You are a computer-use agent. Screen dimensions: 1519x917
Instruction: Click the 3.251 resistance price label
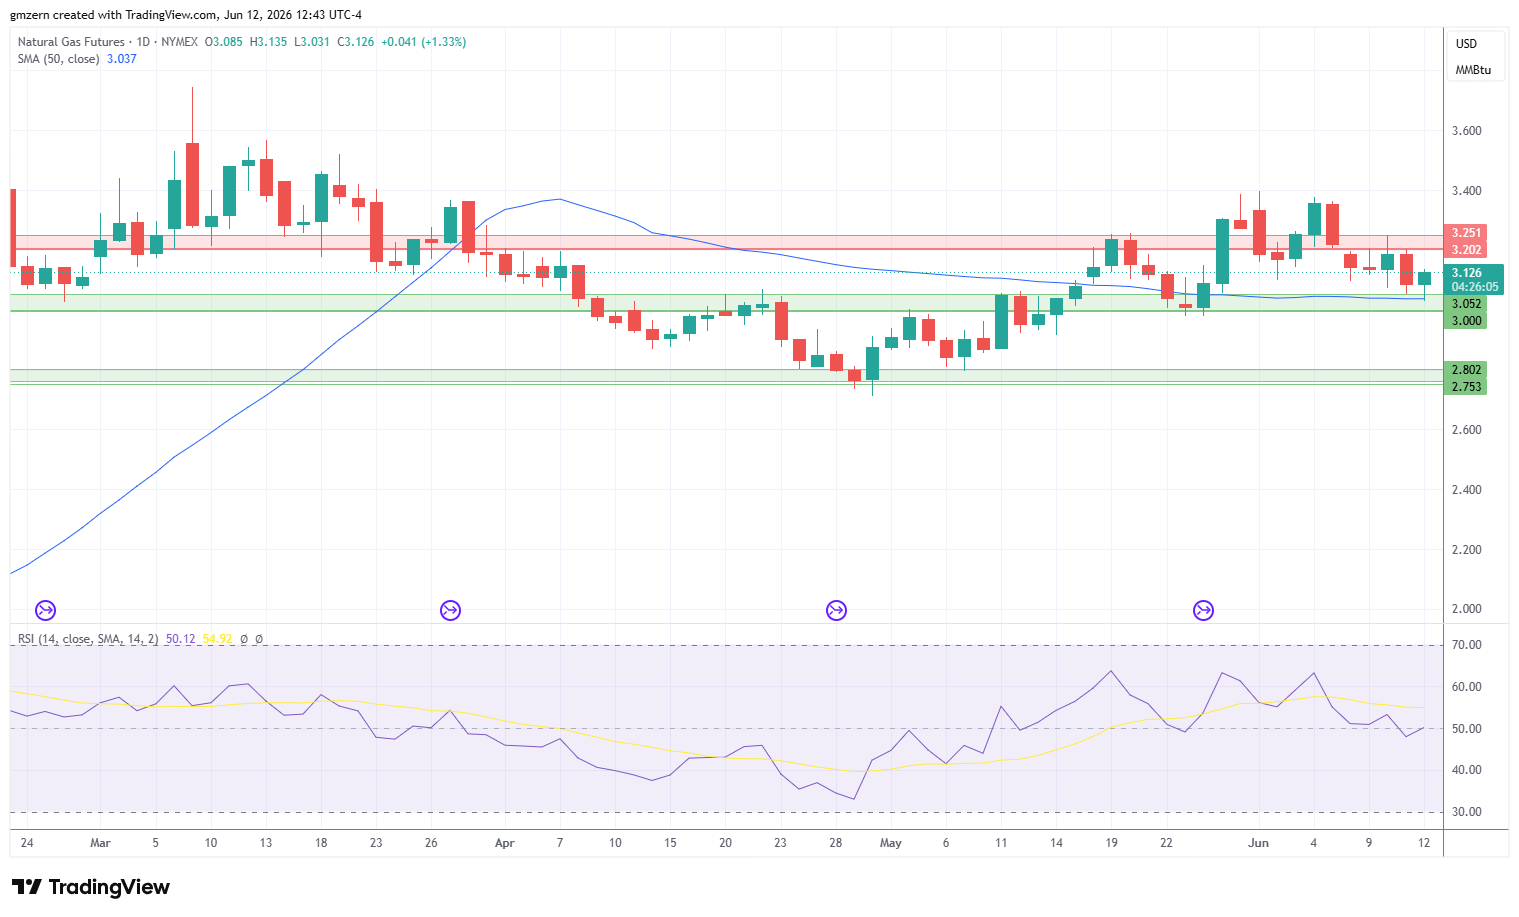(1466, 233)
